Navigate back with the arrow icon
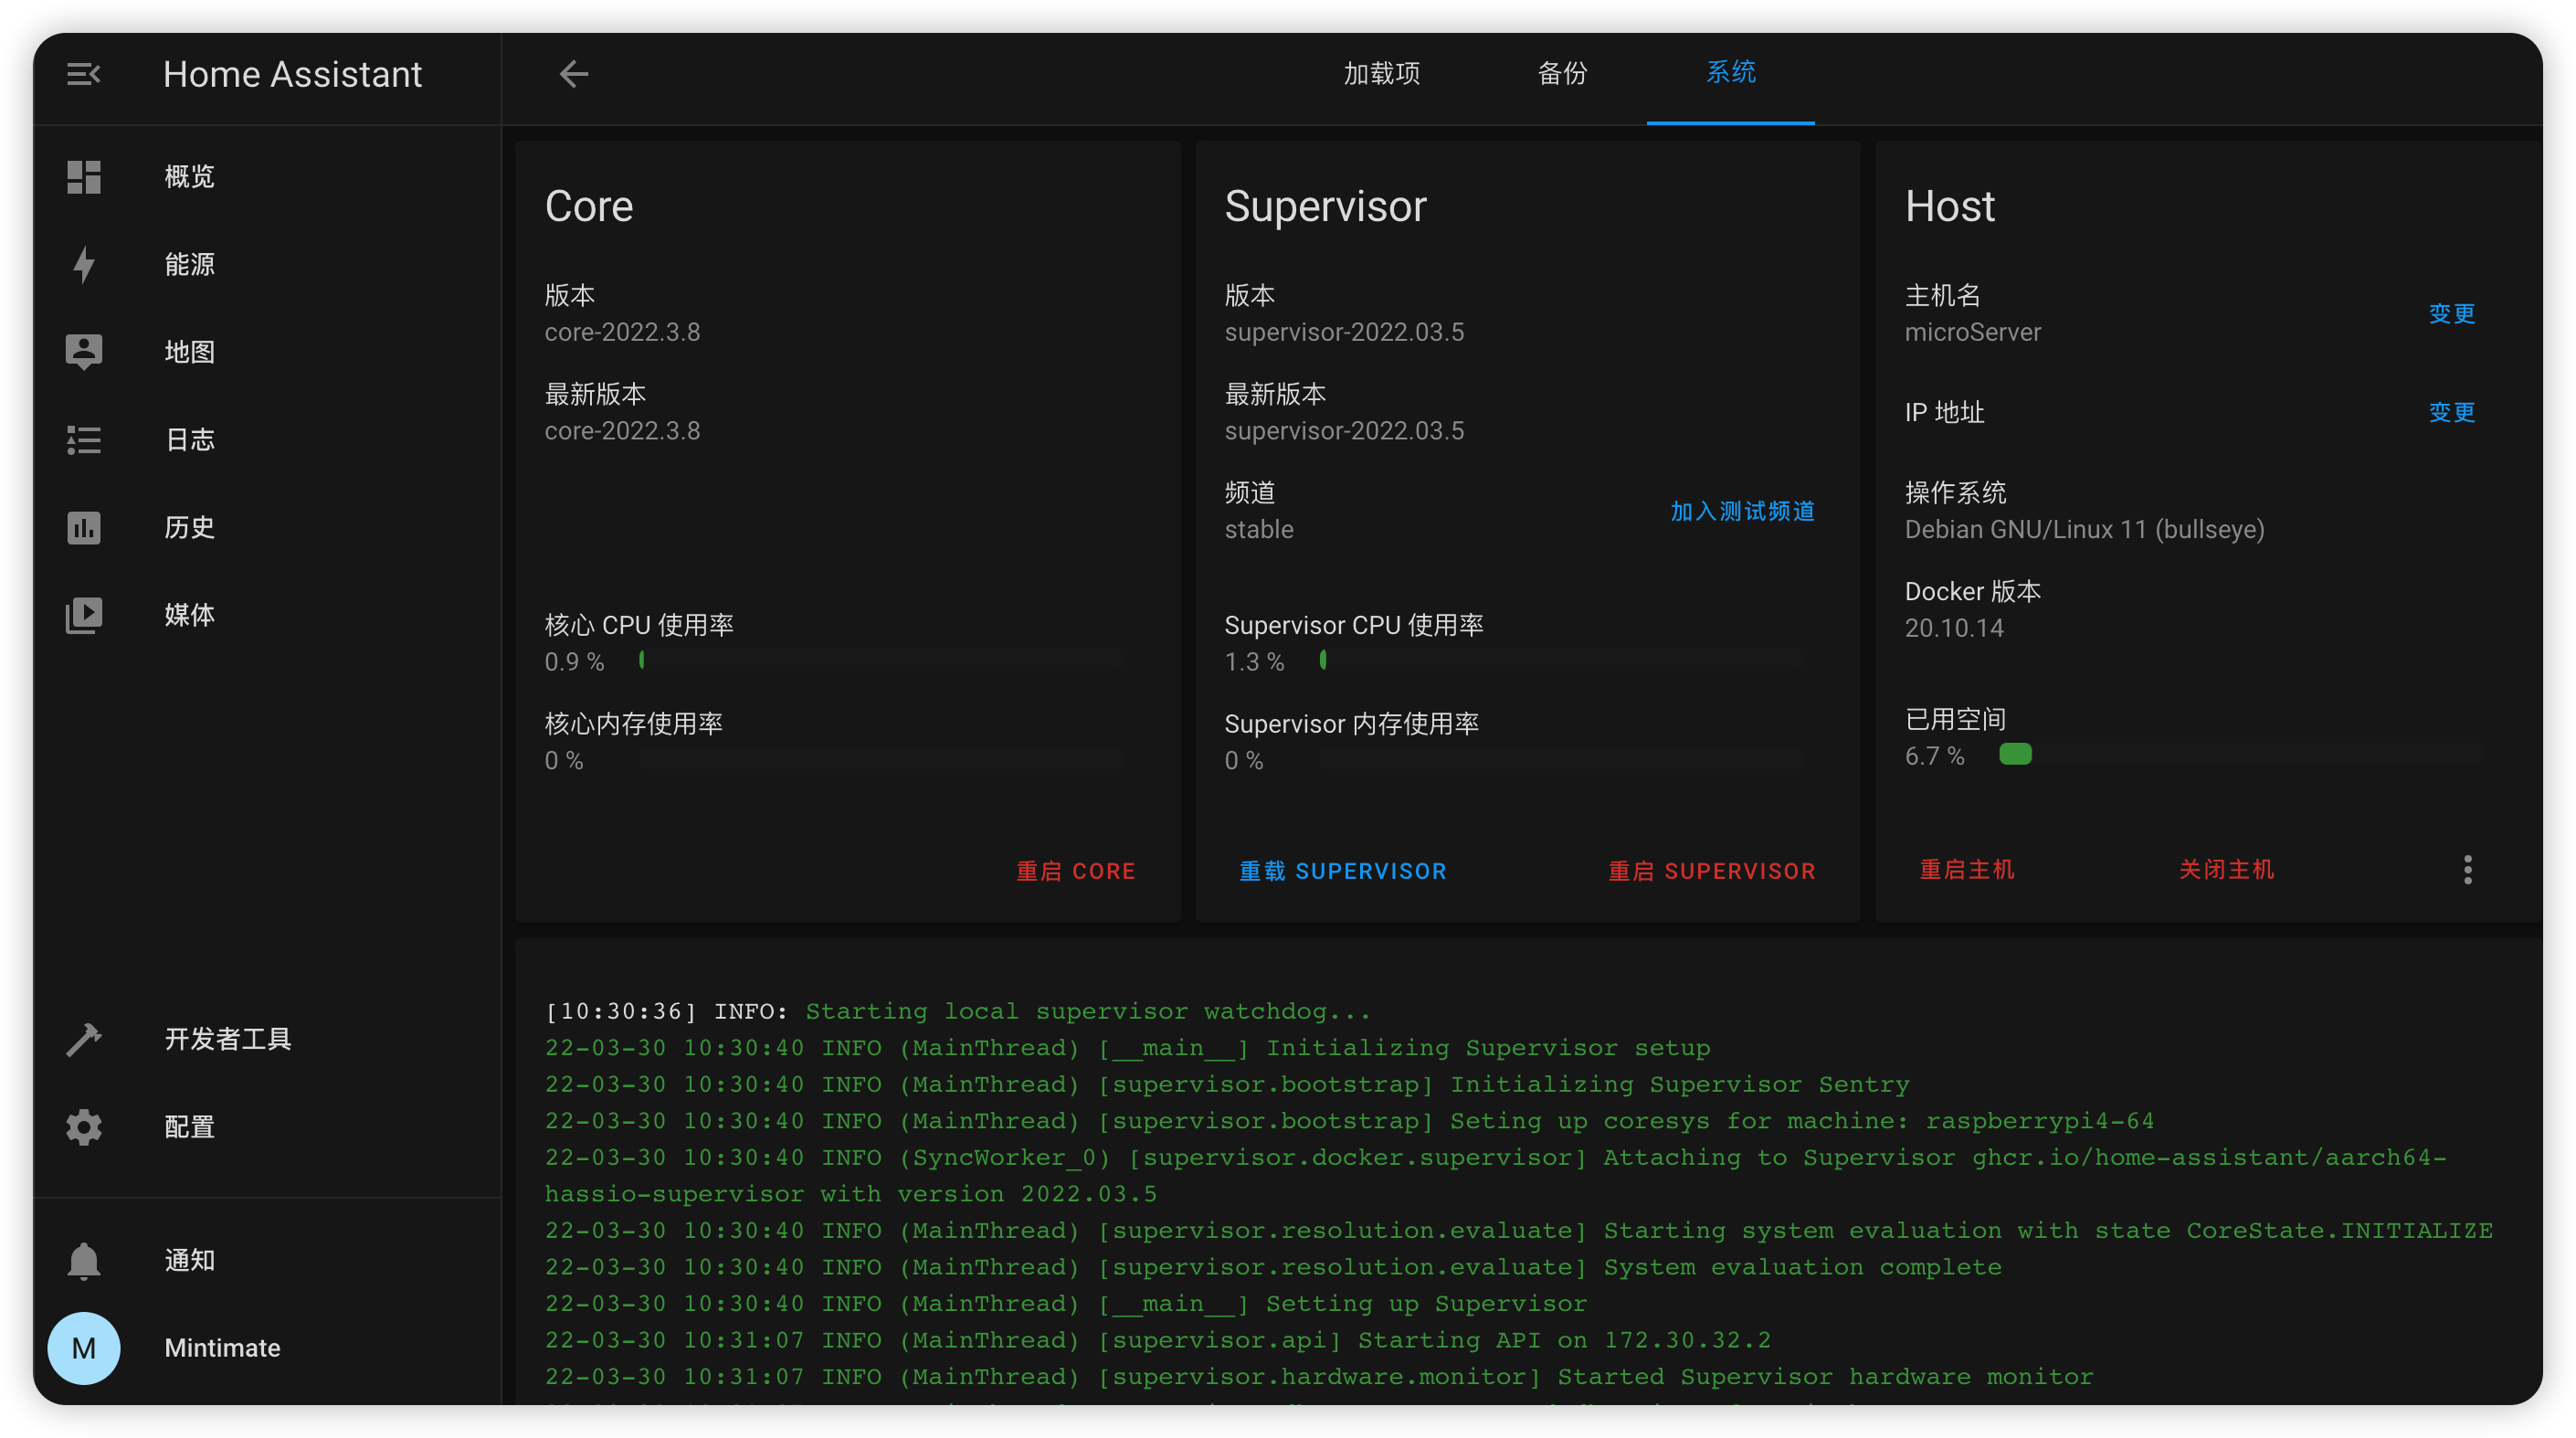2576x1438 pixels. [574, 73]
